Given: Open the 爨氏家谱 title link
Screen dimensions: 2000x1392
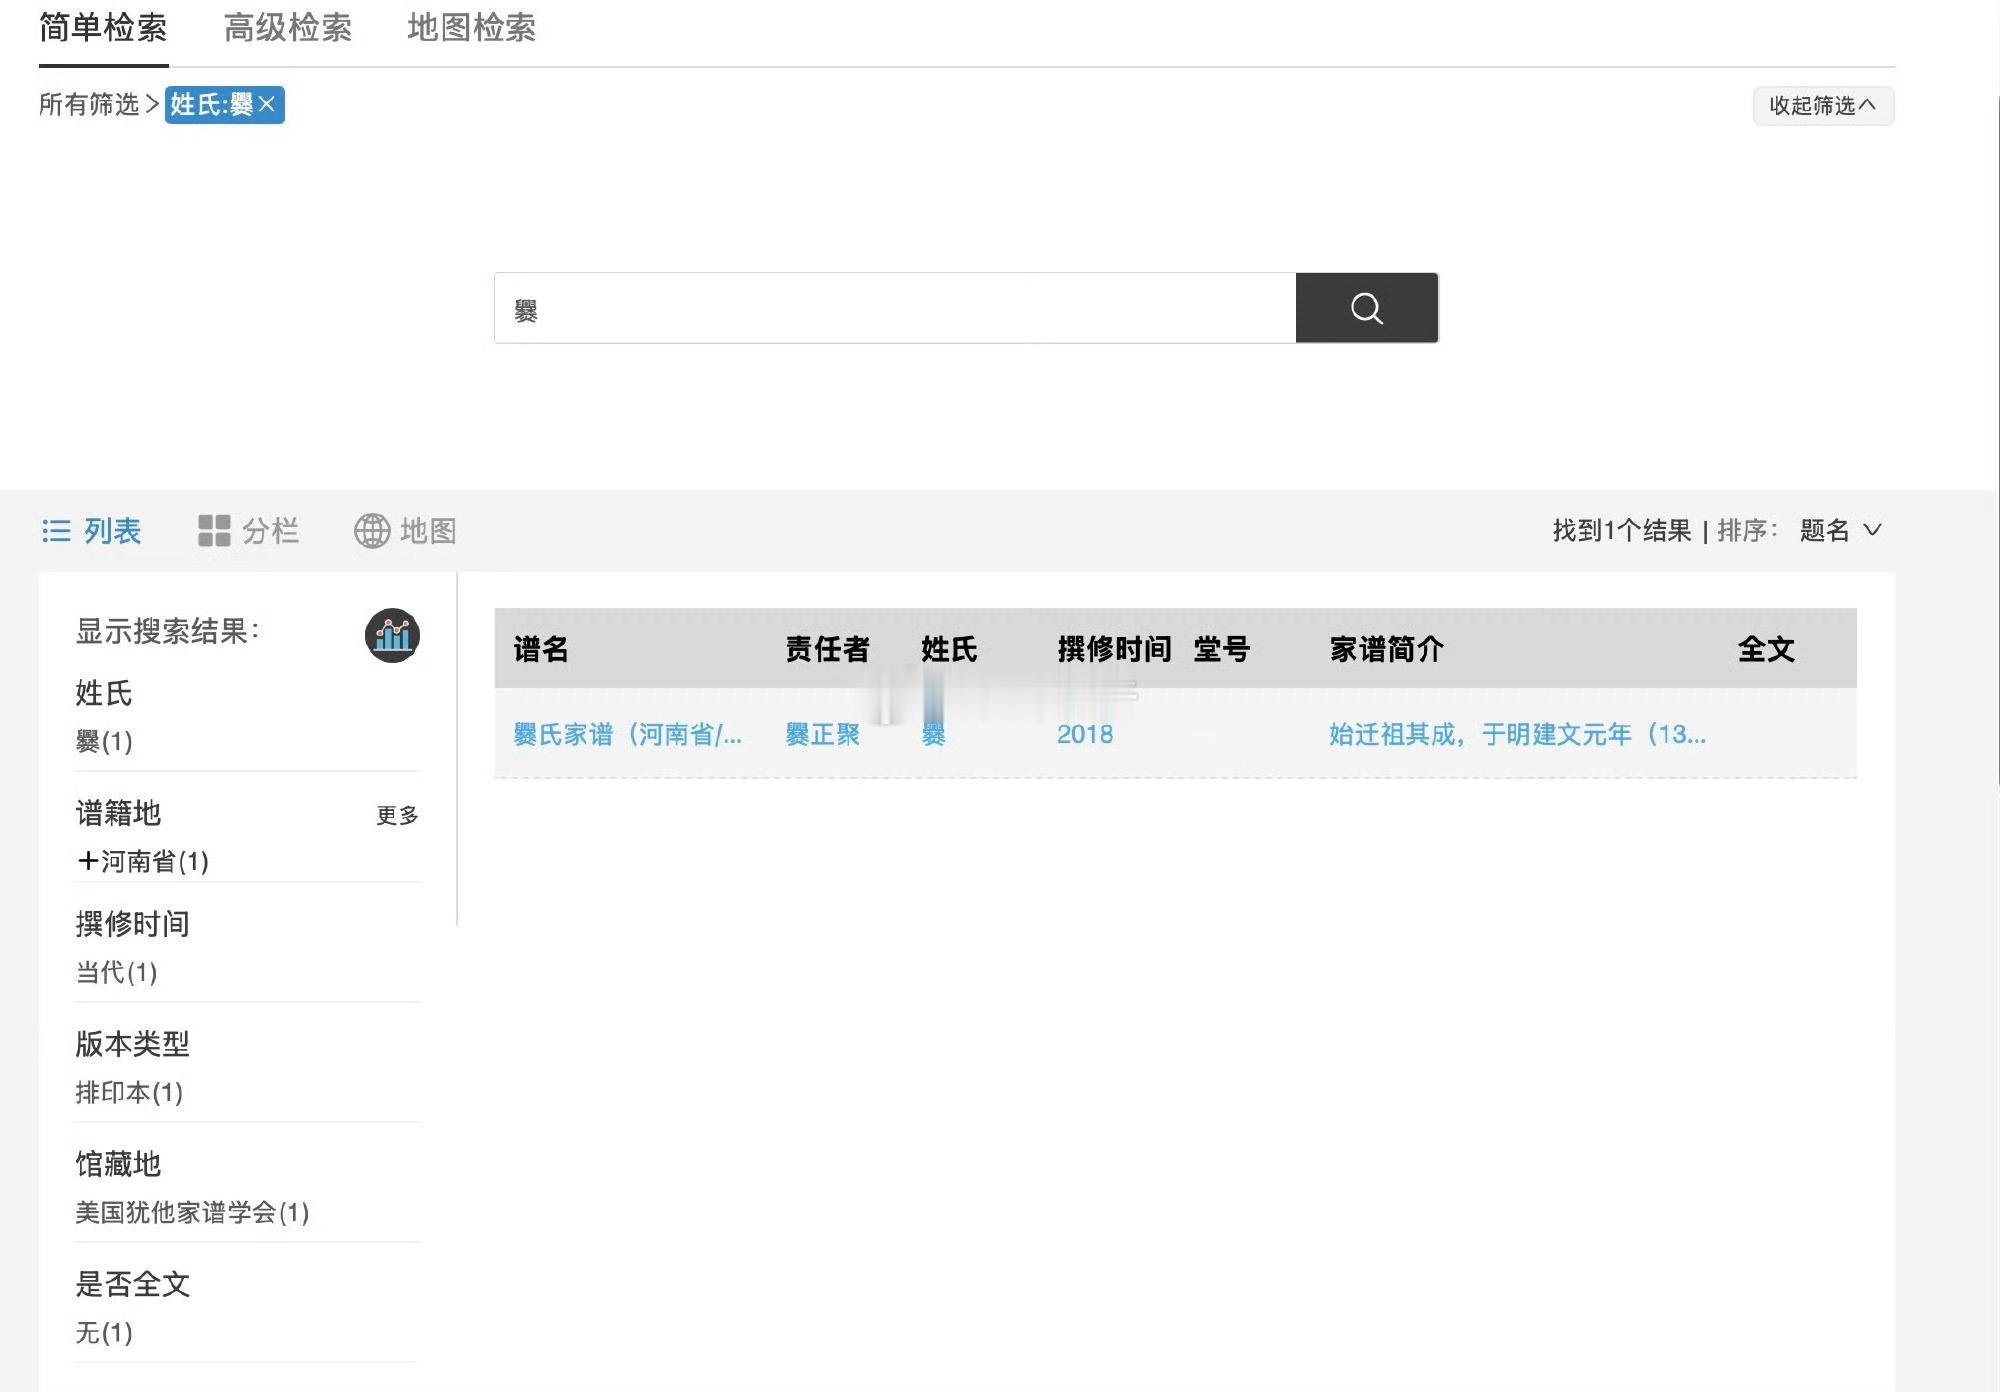Looking at the screenshot, I should point(627,734).
